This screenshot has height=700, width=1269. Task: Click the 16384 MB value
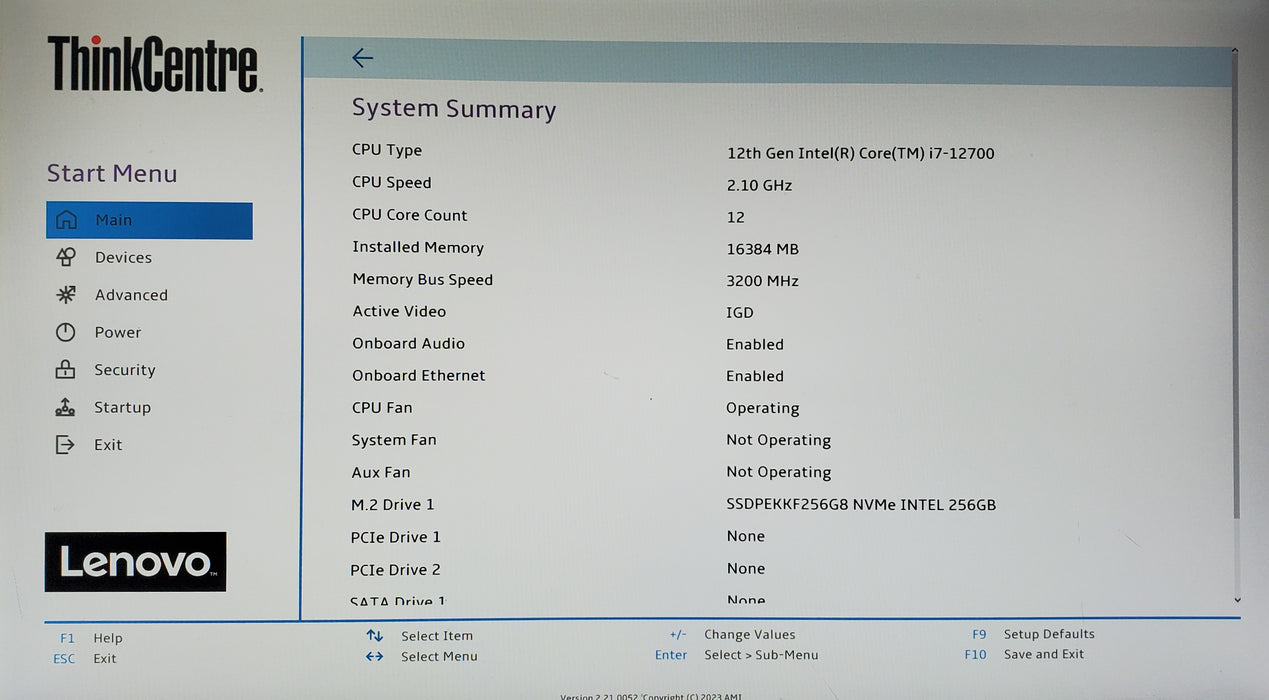[x=763, y=250]
